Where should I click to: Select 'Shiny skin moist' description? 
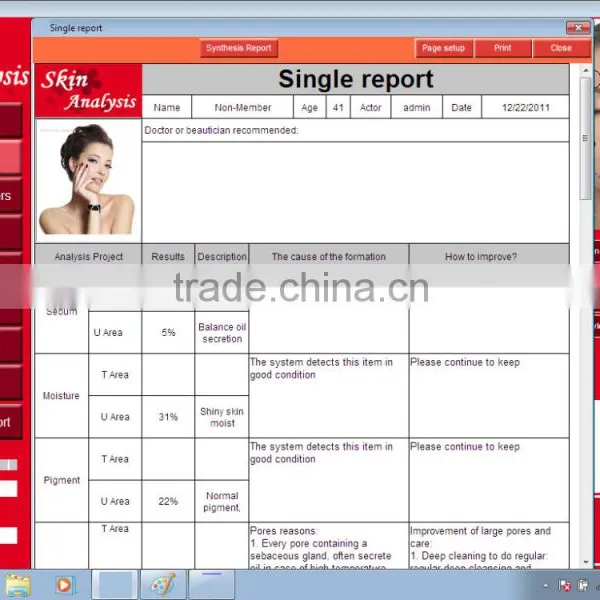pos(222,417)
